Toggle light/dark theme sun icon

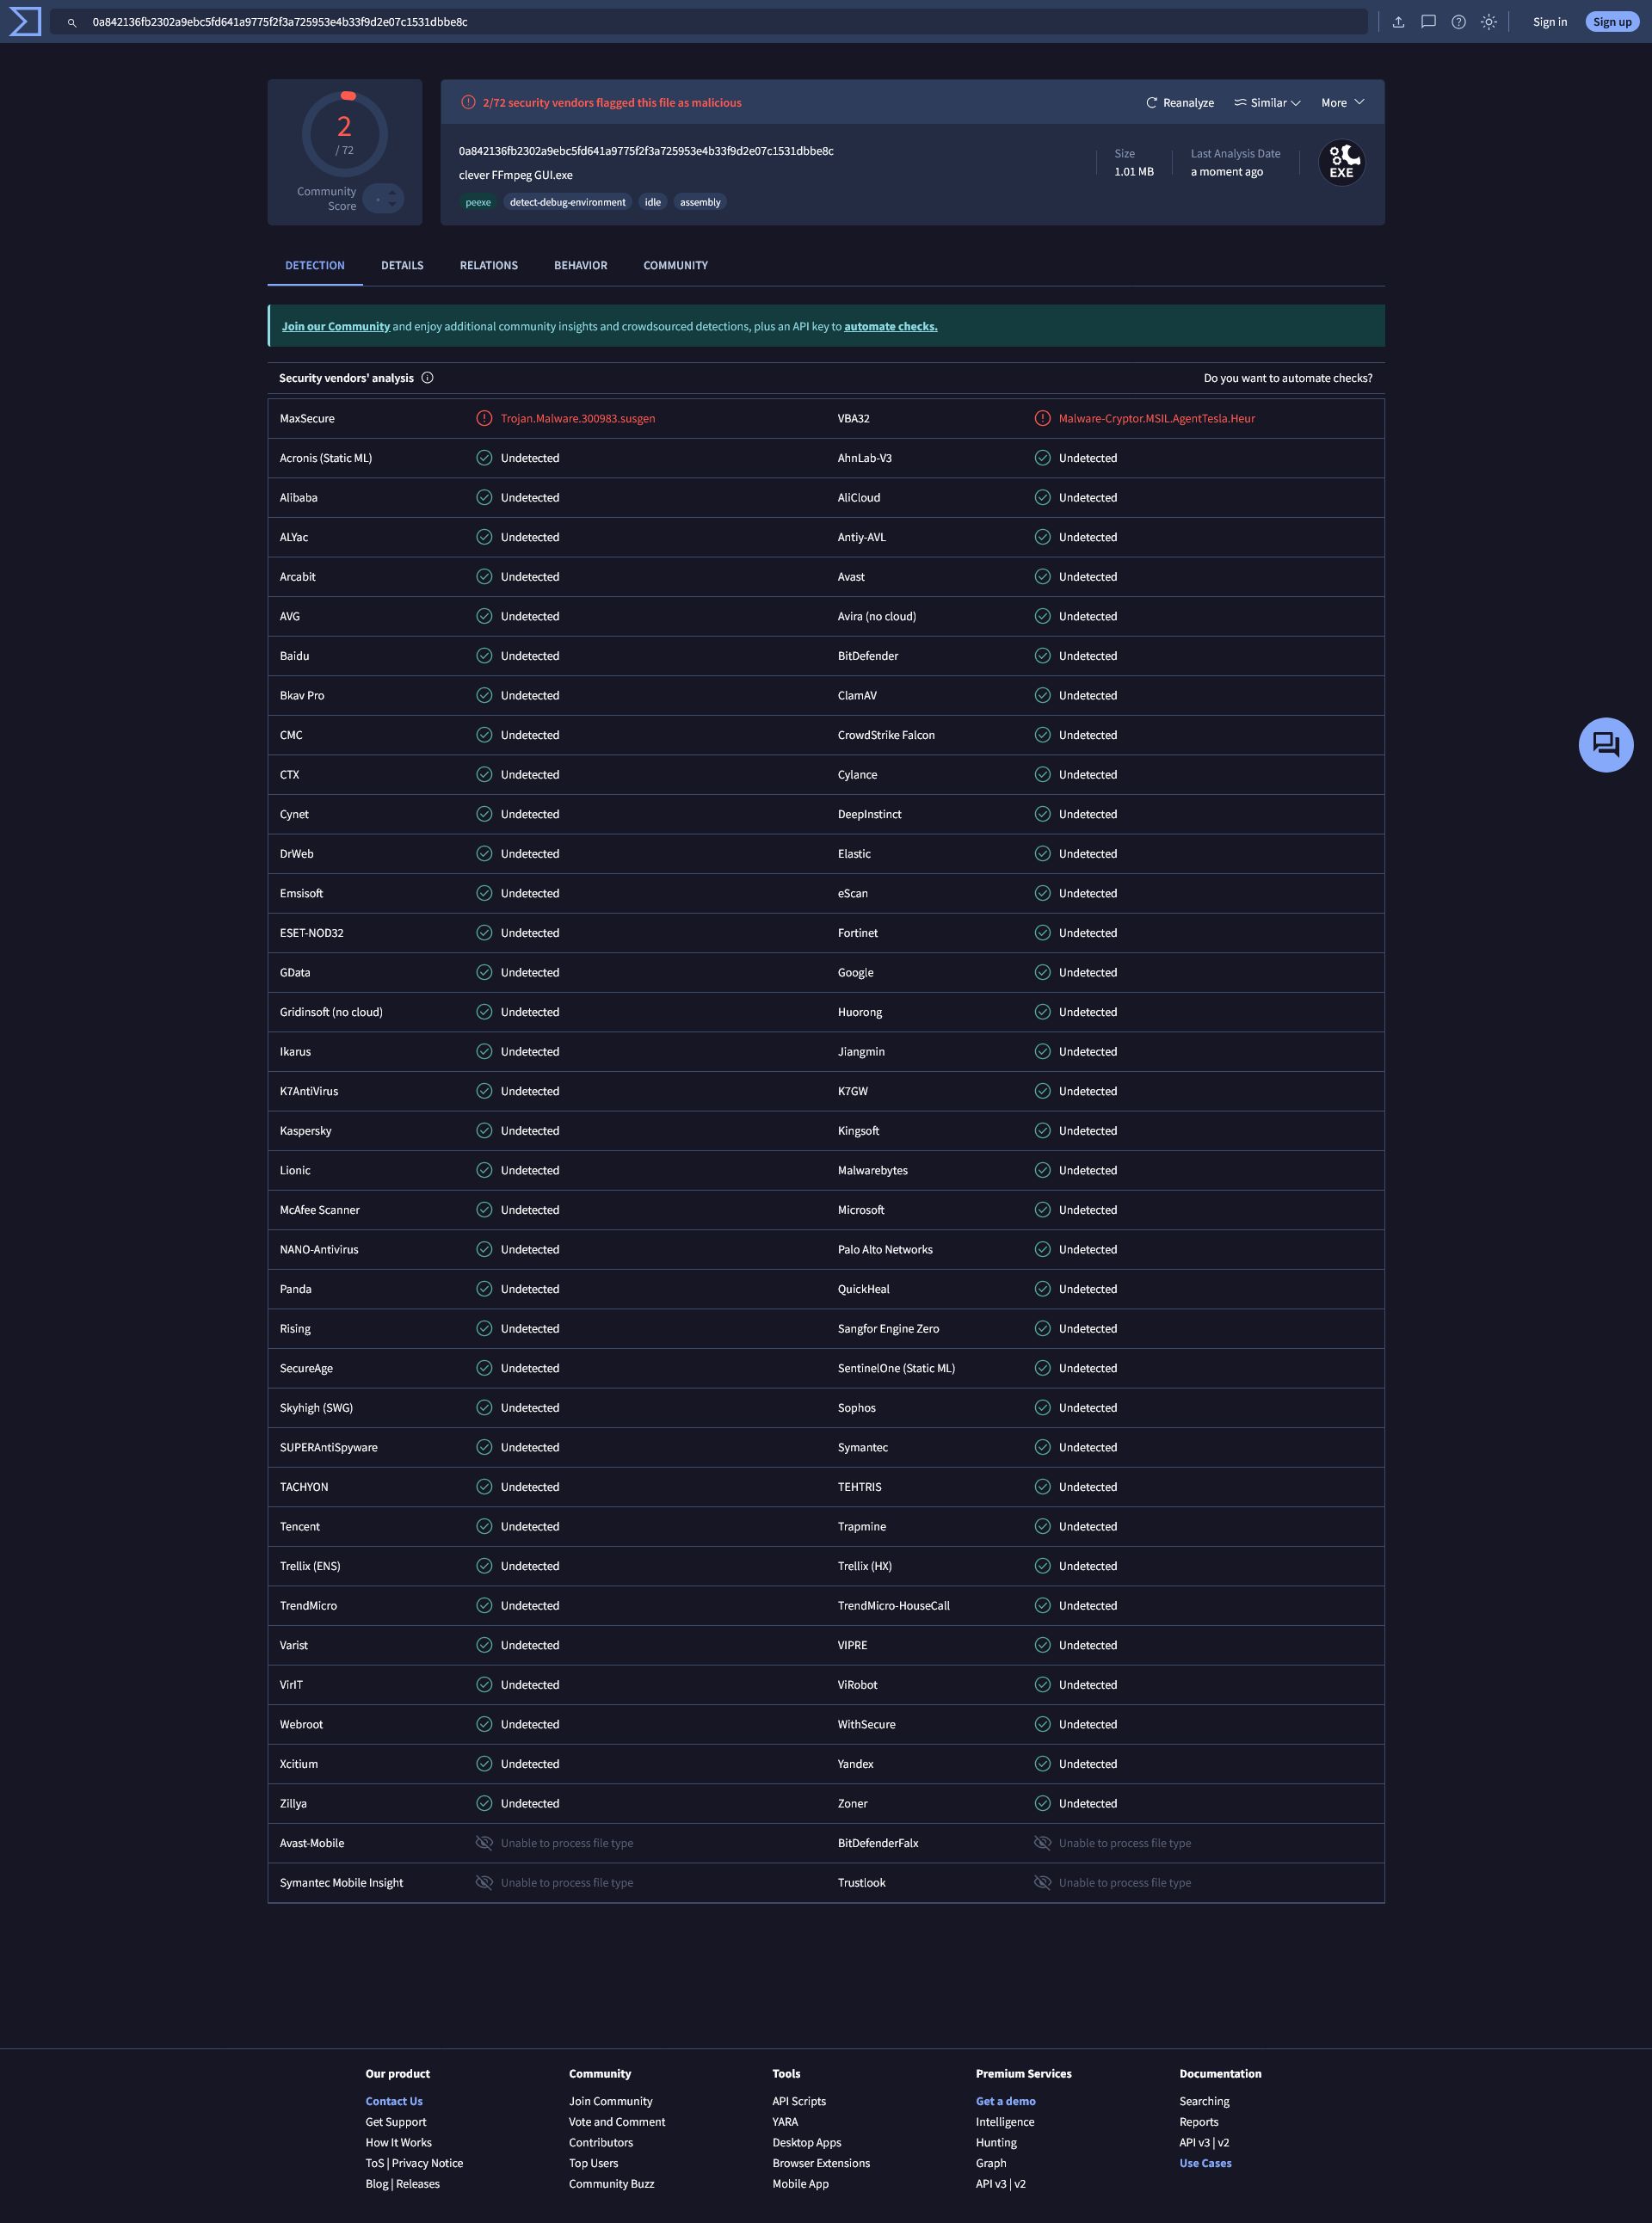tap(1488, 22)
